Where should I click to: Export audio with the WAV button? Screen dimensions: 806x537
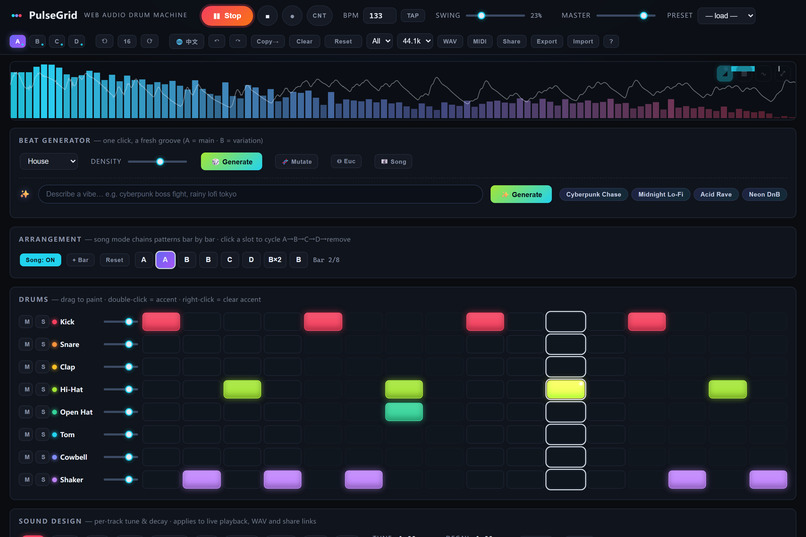pyautogui.click(x=450, y=41)
